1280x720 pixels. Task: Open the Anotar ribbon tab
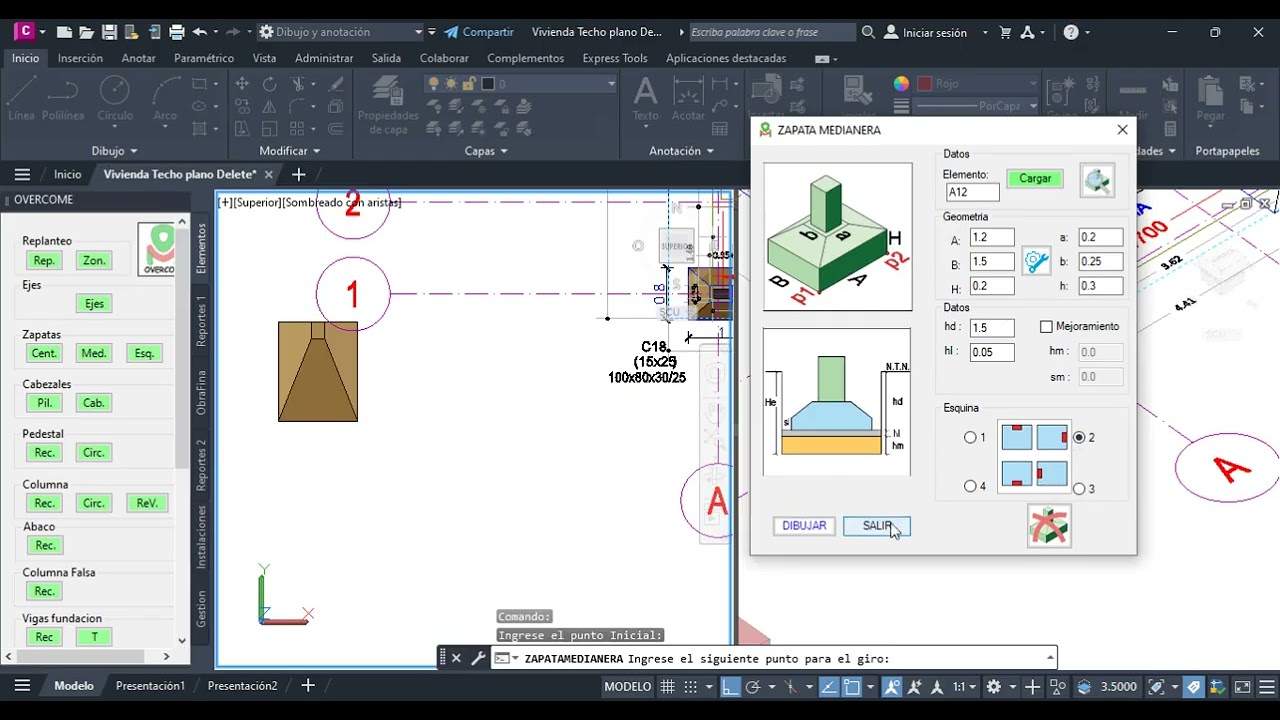138,58
